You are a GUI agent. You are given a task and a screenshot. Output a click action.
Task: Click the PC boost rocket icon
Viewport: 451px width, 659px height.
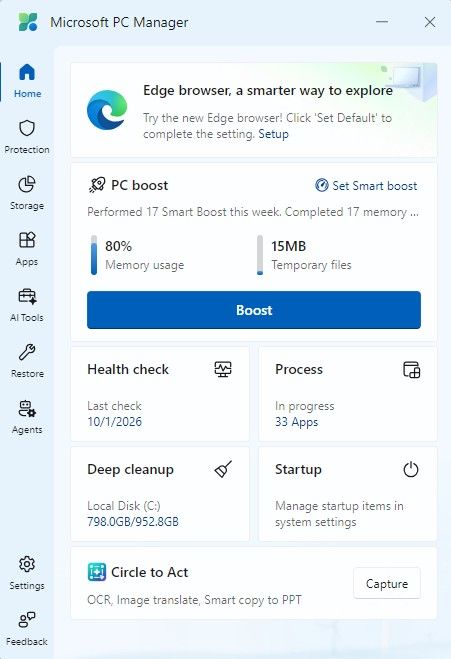pos(97,185)
